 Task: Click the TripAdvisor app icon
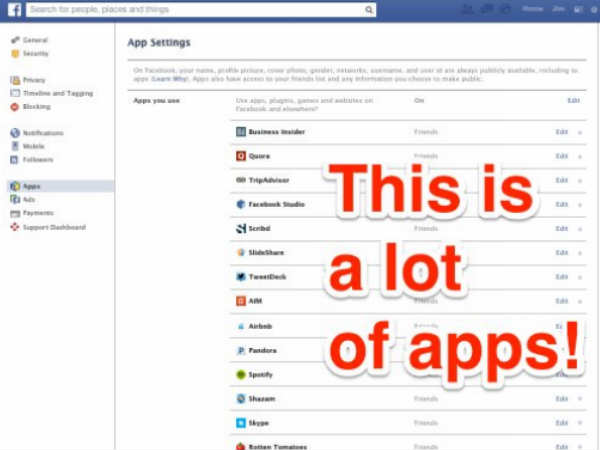(x=241, y=180)
